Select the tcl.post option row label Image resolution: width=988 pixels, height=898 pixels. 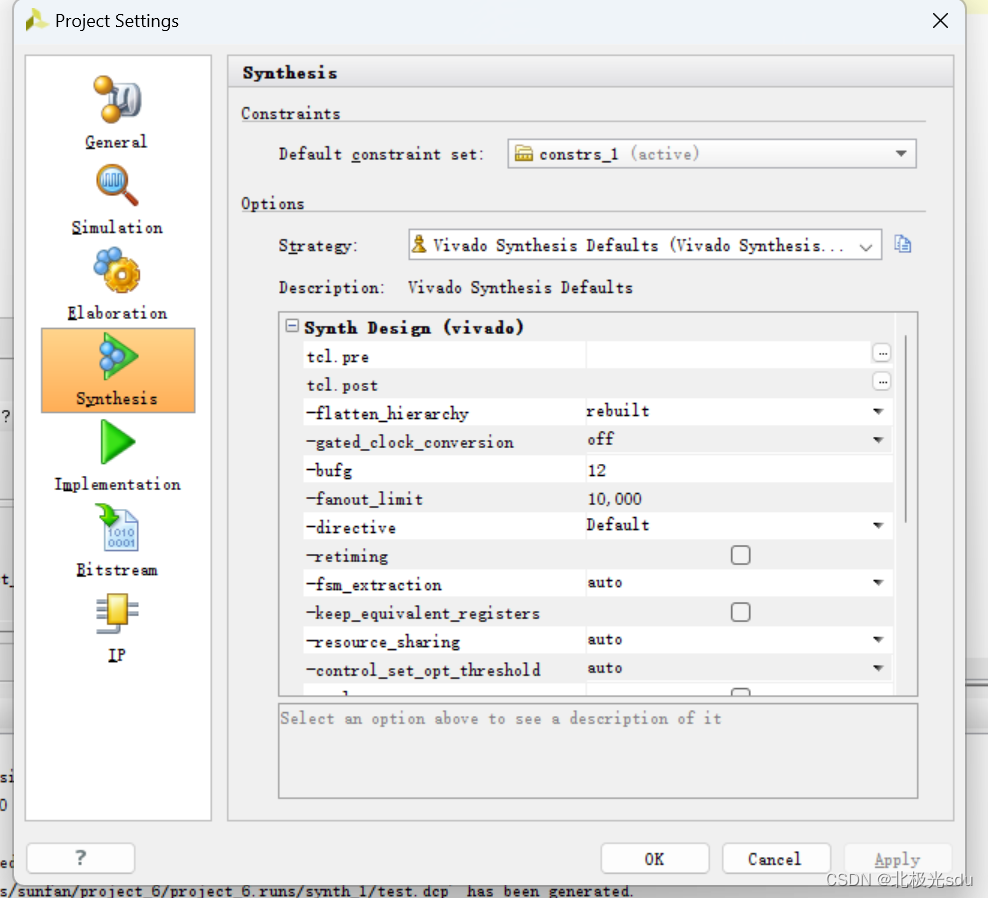343,385
